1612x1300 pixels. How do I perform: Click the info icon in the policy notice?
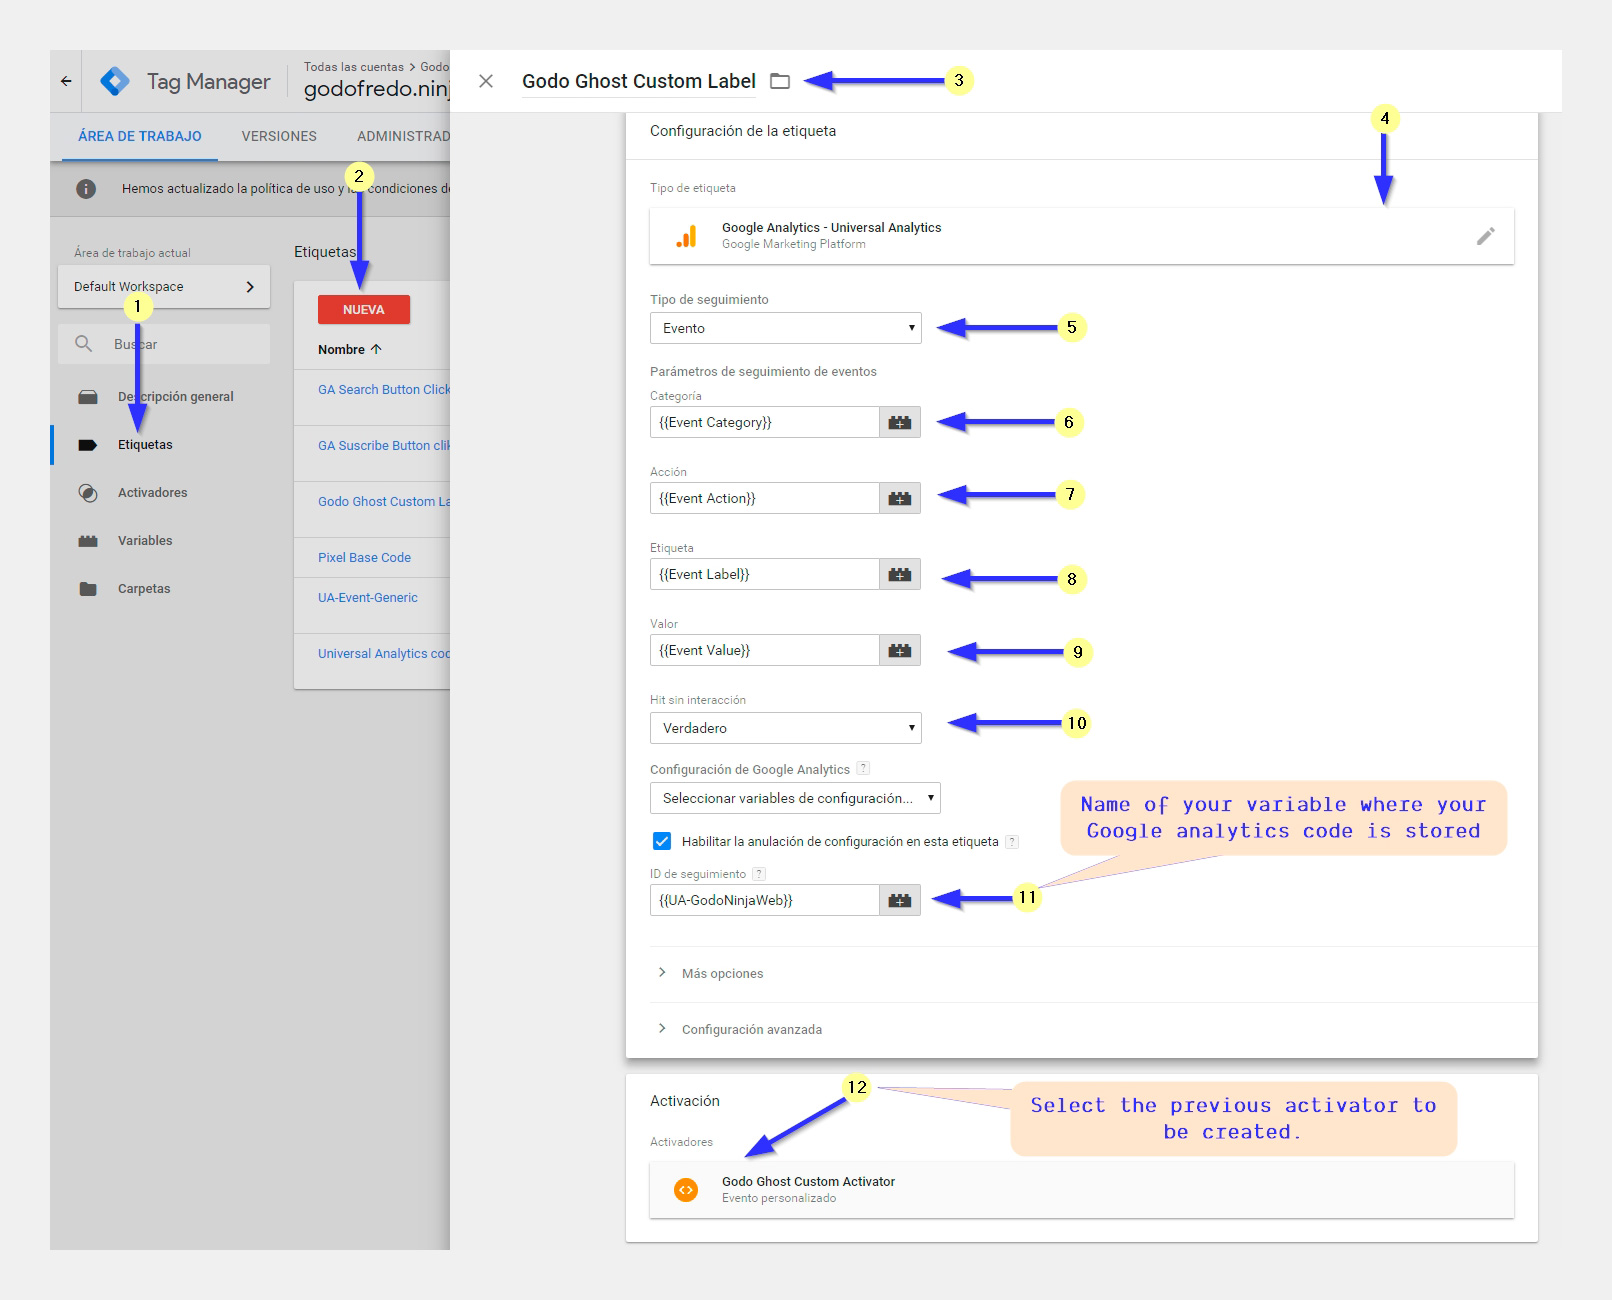click(x=86, y=189)
